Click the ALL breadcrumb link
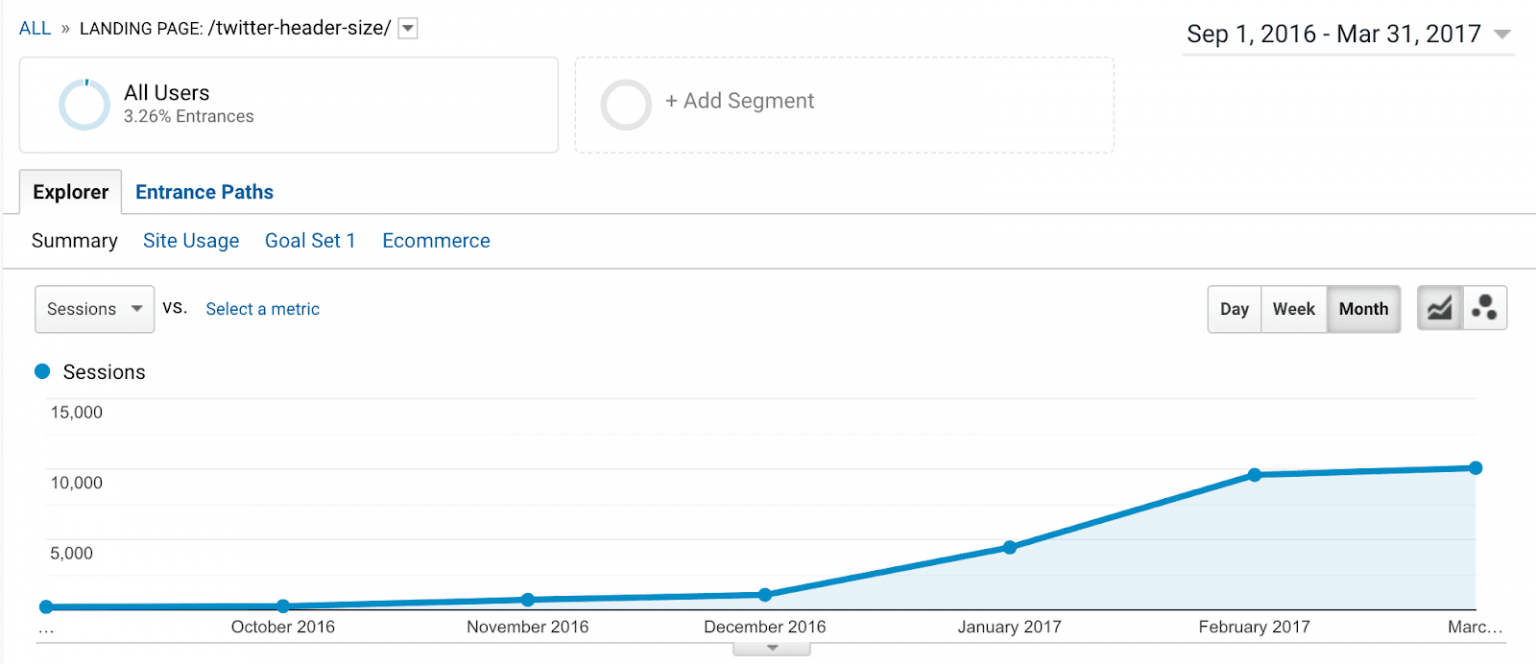 [34, 27]
